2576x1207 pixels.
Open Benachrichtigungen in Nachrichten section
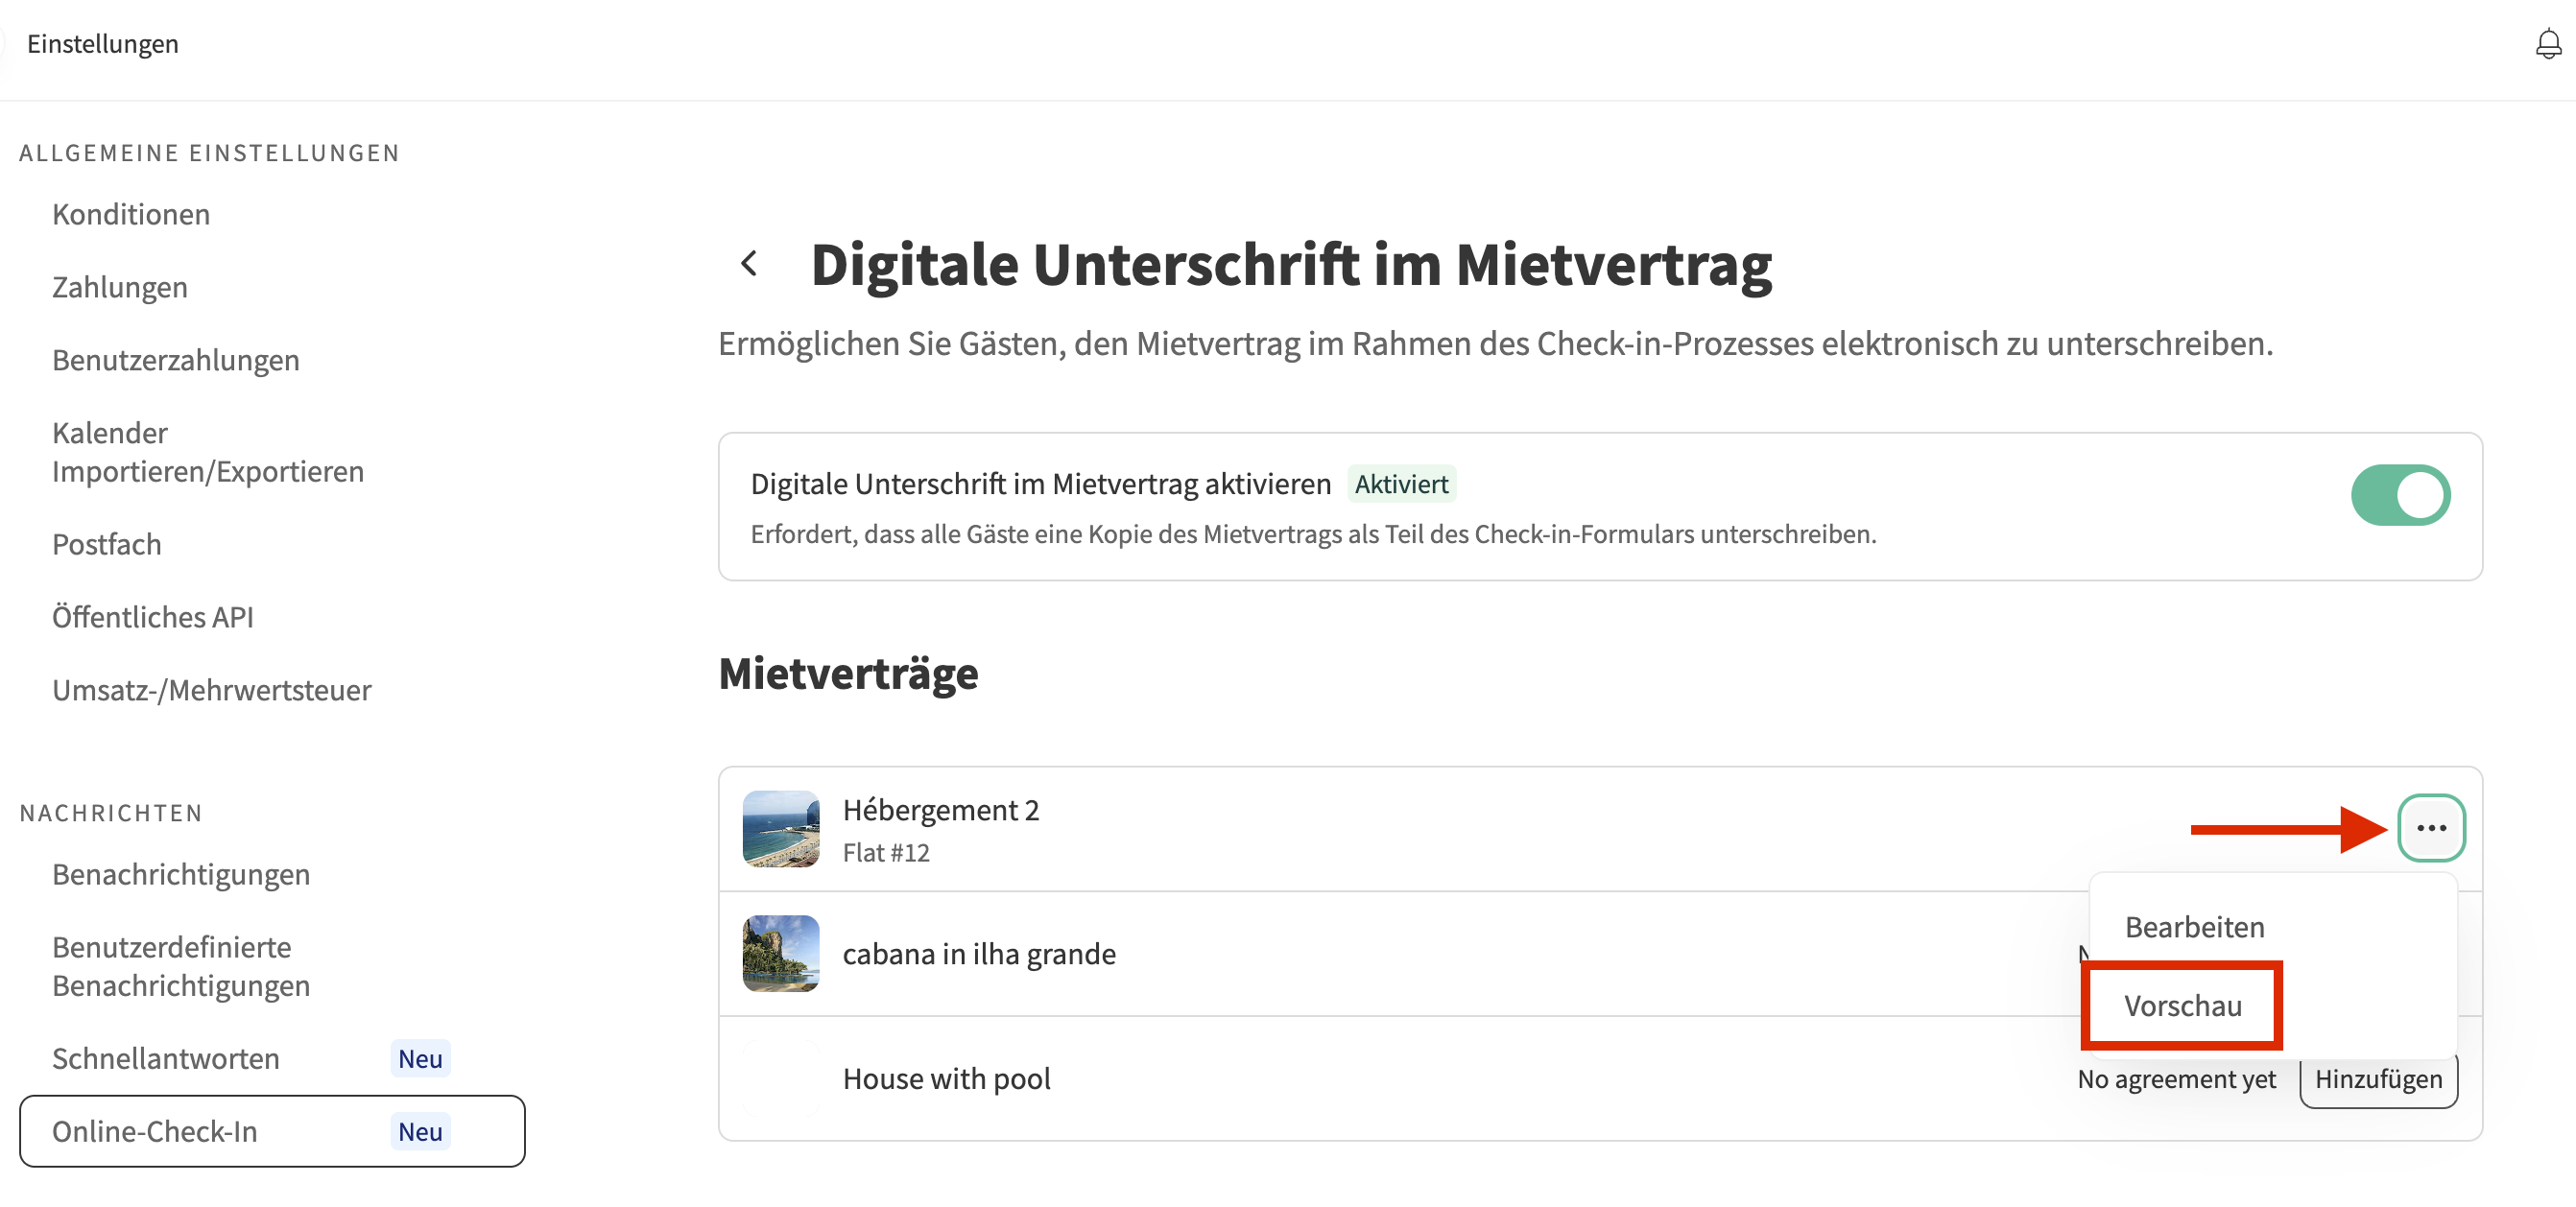(x=181, y=874)
